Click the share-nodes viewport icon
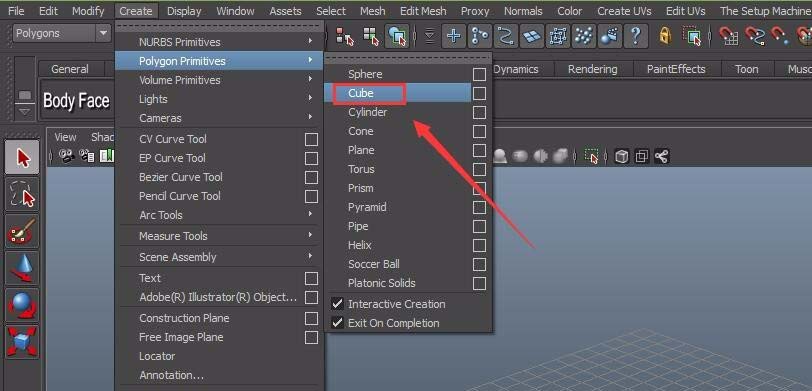The height and width of the screenshot is (391, 812). coord(661,156)
